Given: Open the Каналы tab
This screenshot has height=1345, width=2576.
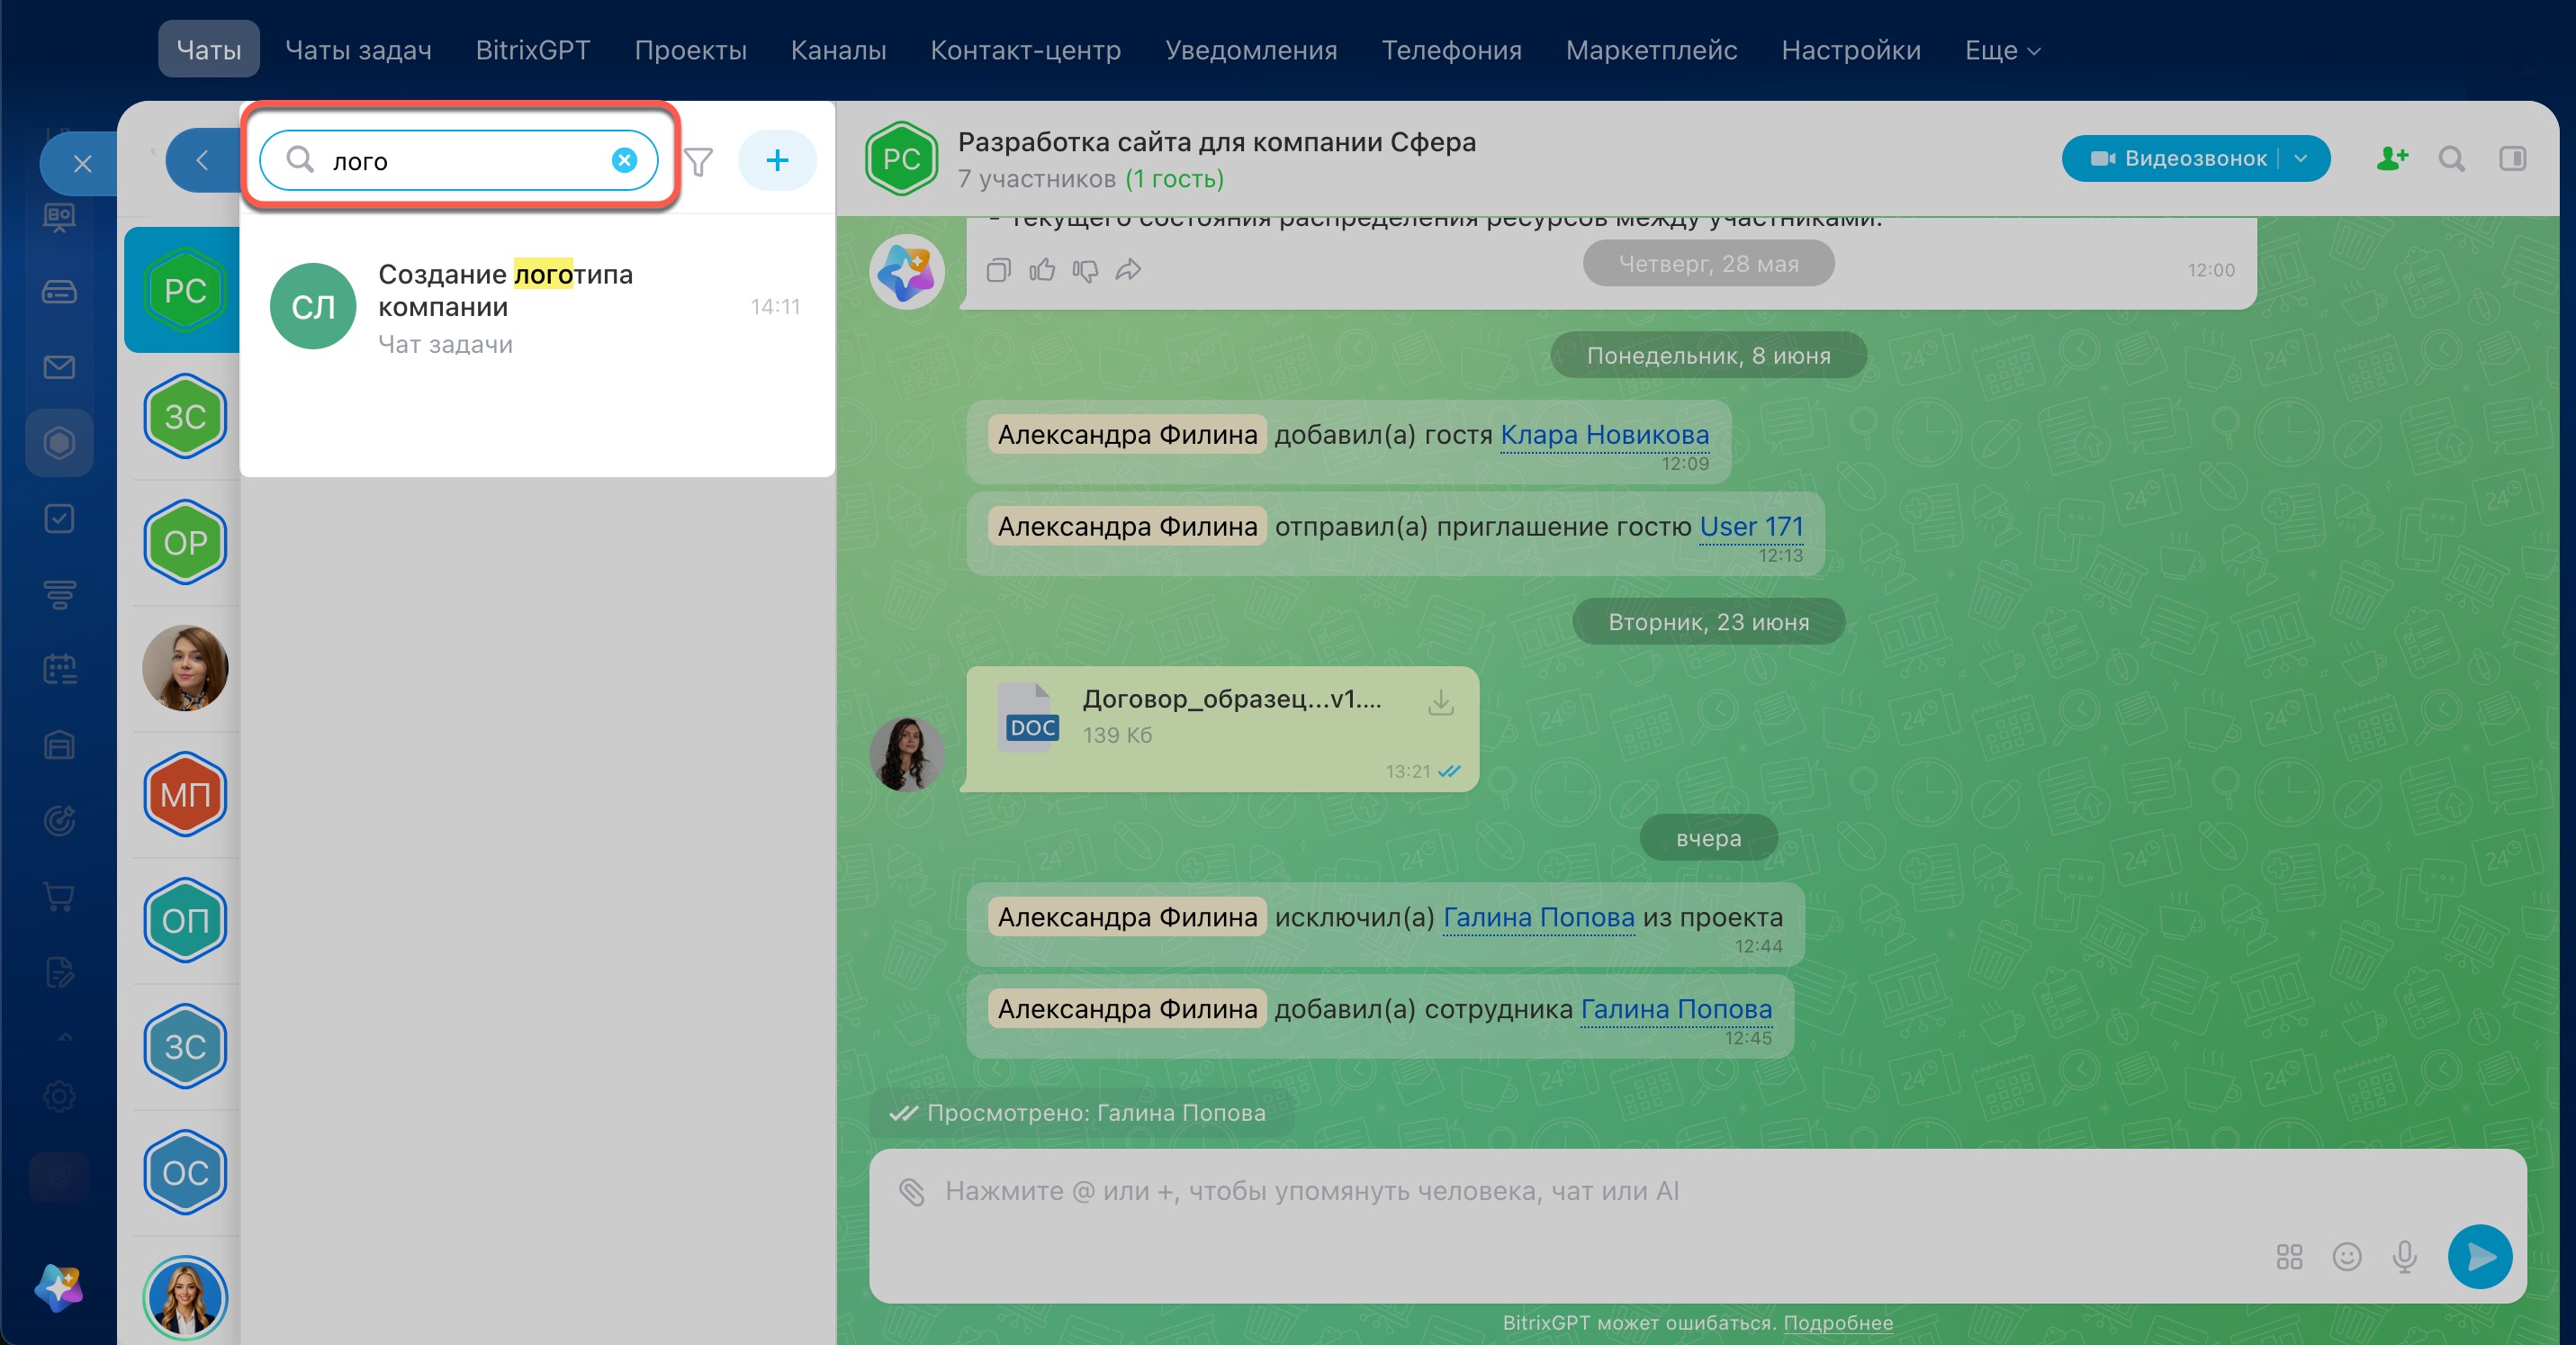Looking at the screenshot, I should pos(838,49).
